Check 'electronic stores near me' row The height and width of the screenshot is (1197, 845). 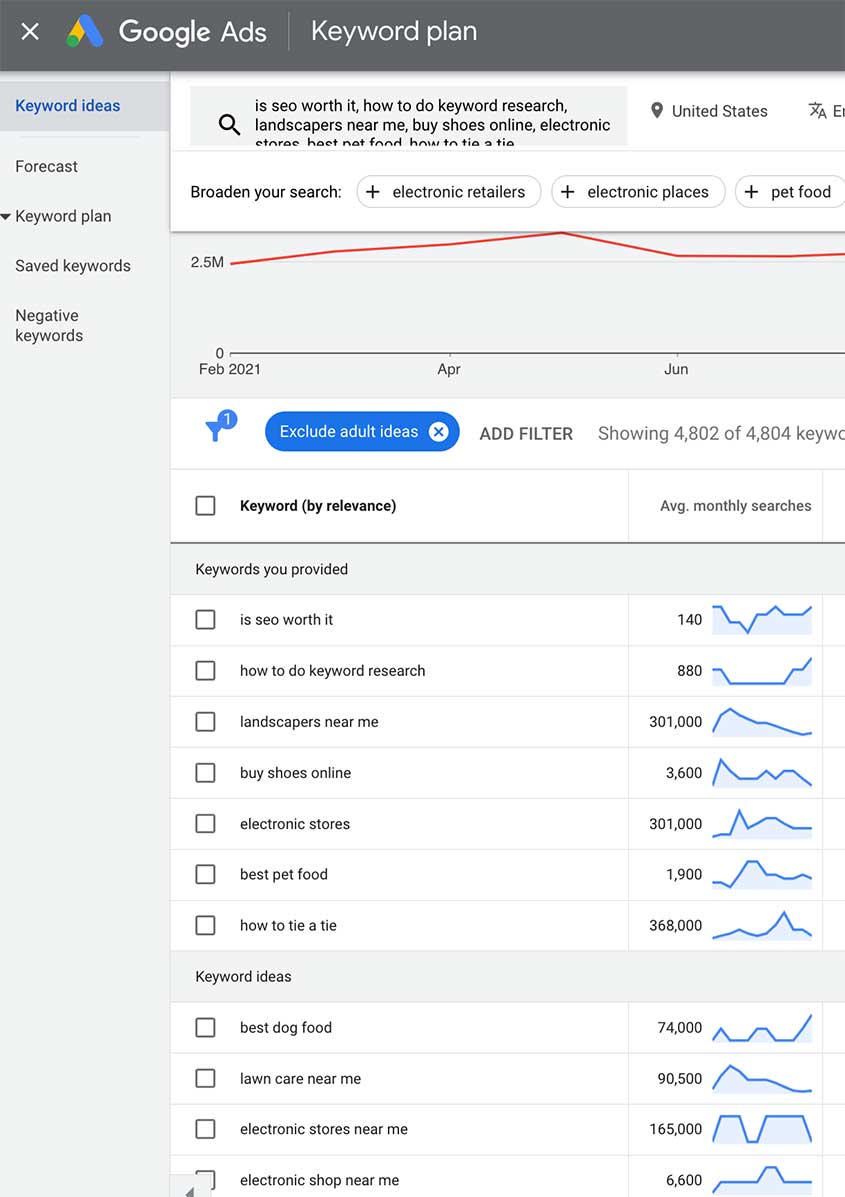[205, 1129]
